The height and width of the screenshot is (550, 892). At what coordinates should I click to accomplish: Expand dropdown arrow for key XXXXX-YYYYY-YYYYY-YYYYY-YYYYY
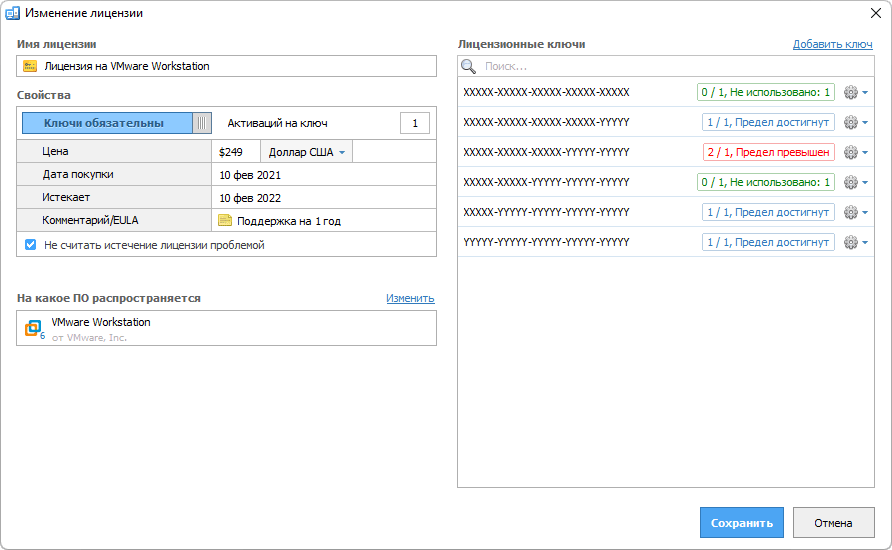(865, 213)
